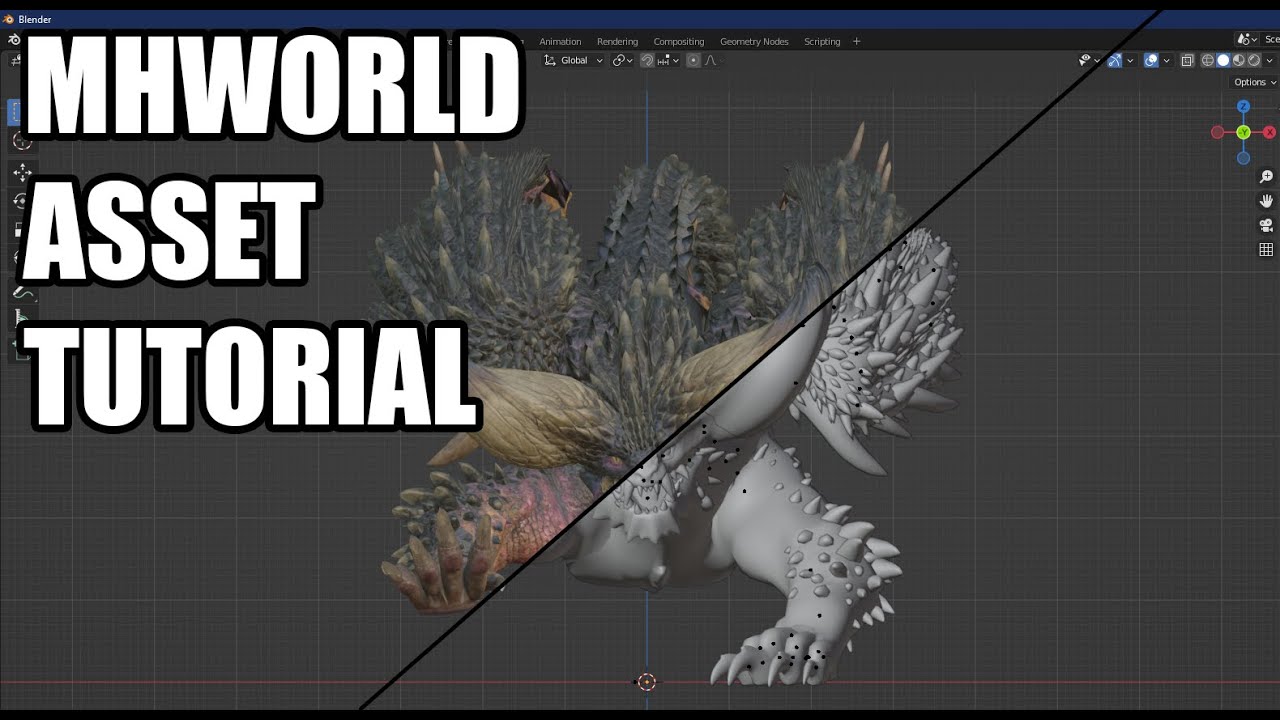The image size is (1280, 720).
Task: Open the pivot point dropdown
Action: (x=623, y=60)
